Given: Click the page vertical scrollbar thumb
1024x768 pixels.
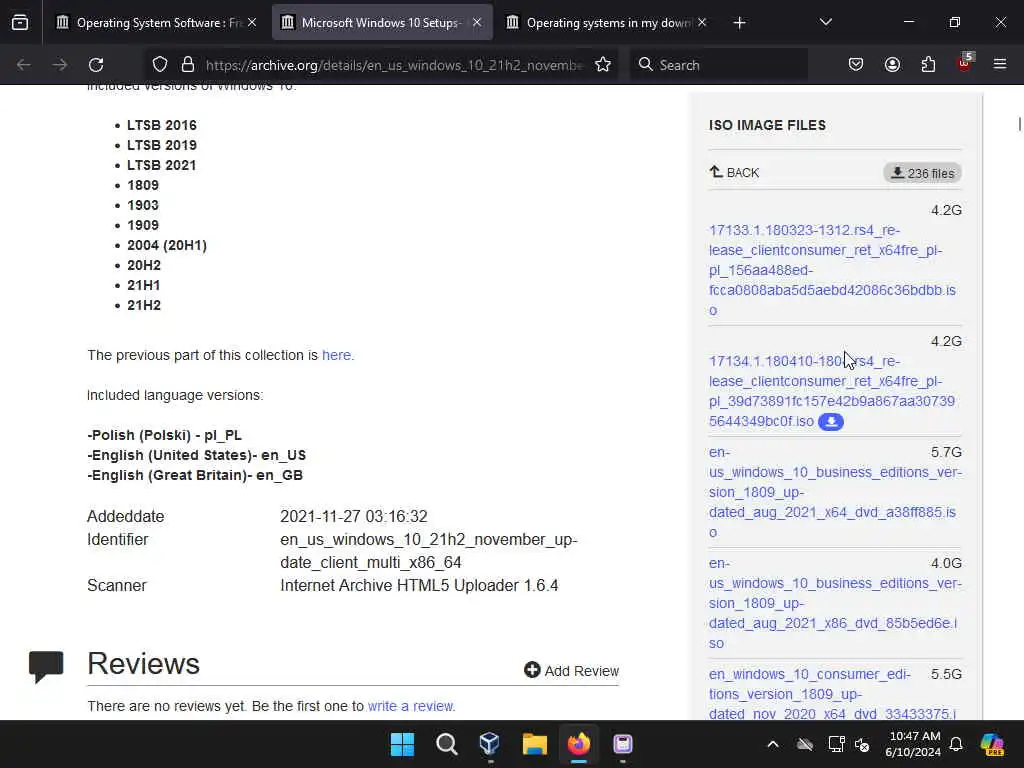Looking at the screenshot, I should click(x=1019, y=123).
